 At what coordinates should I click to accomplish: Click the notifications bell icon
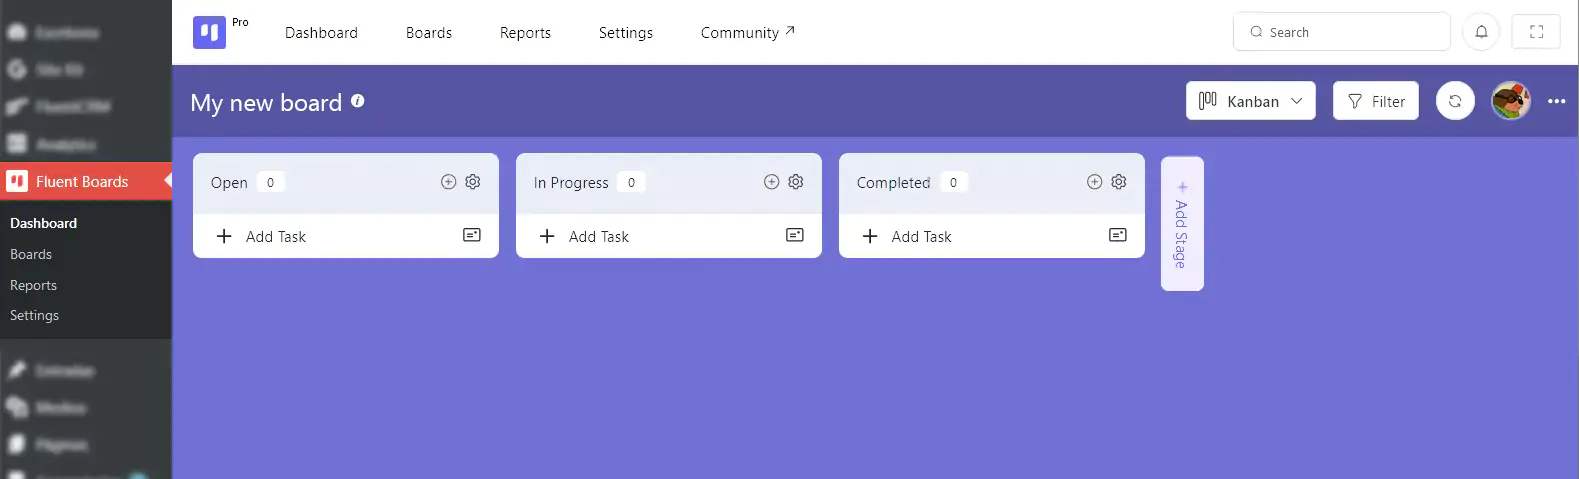[x=1481, y=32]
